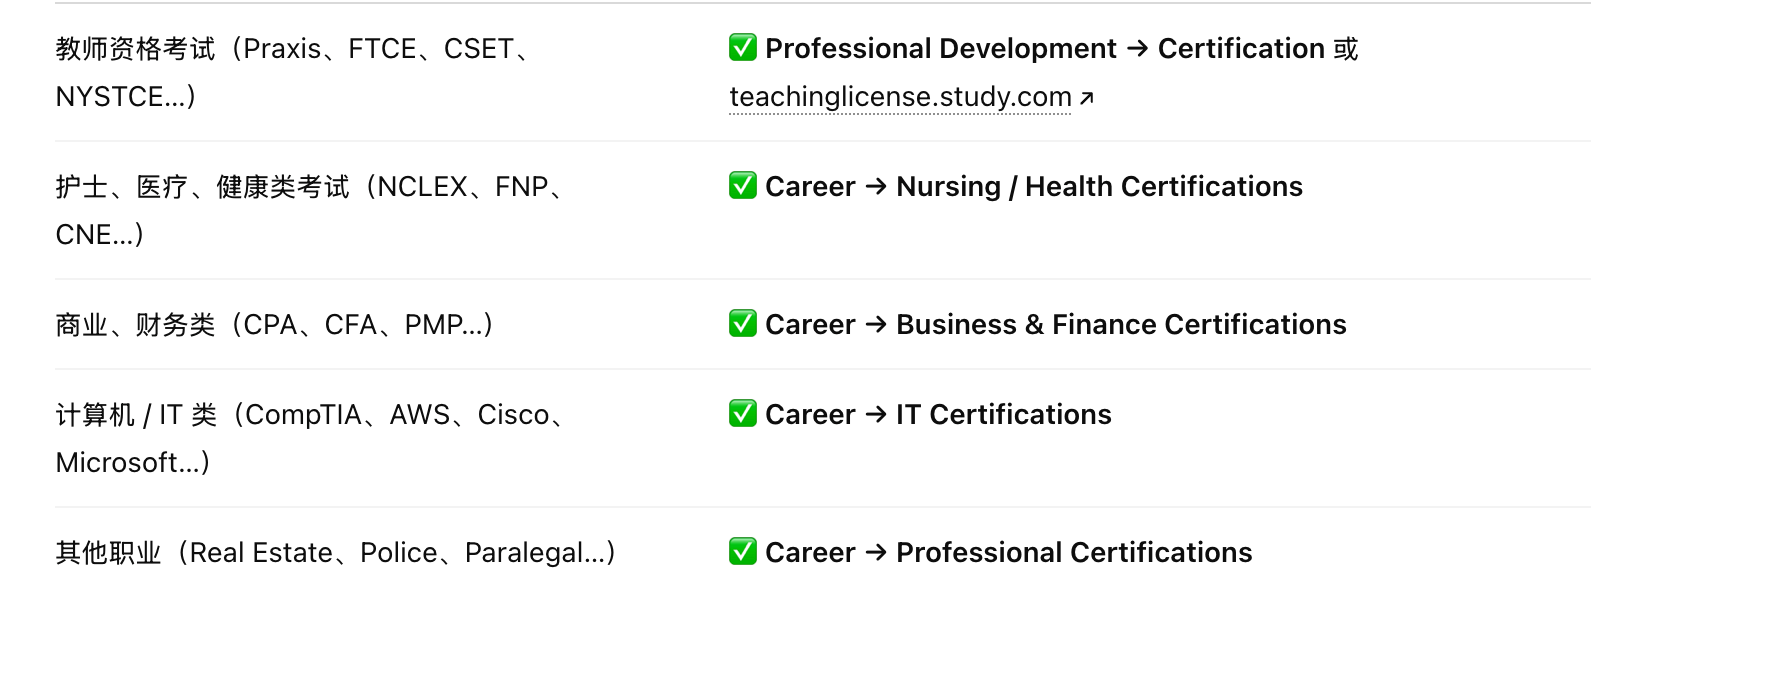Click checkmark before Career → IT Certifications
Viewport: 1774px width, 680px height.
(x=742, y=413)
